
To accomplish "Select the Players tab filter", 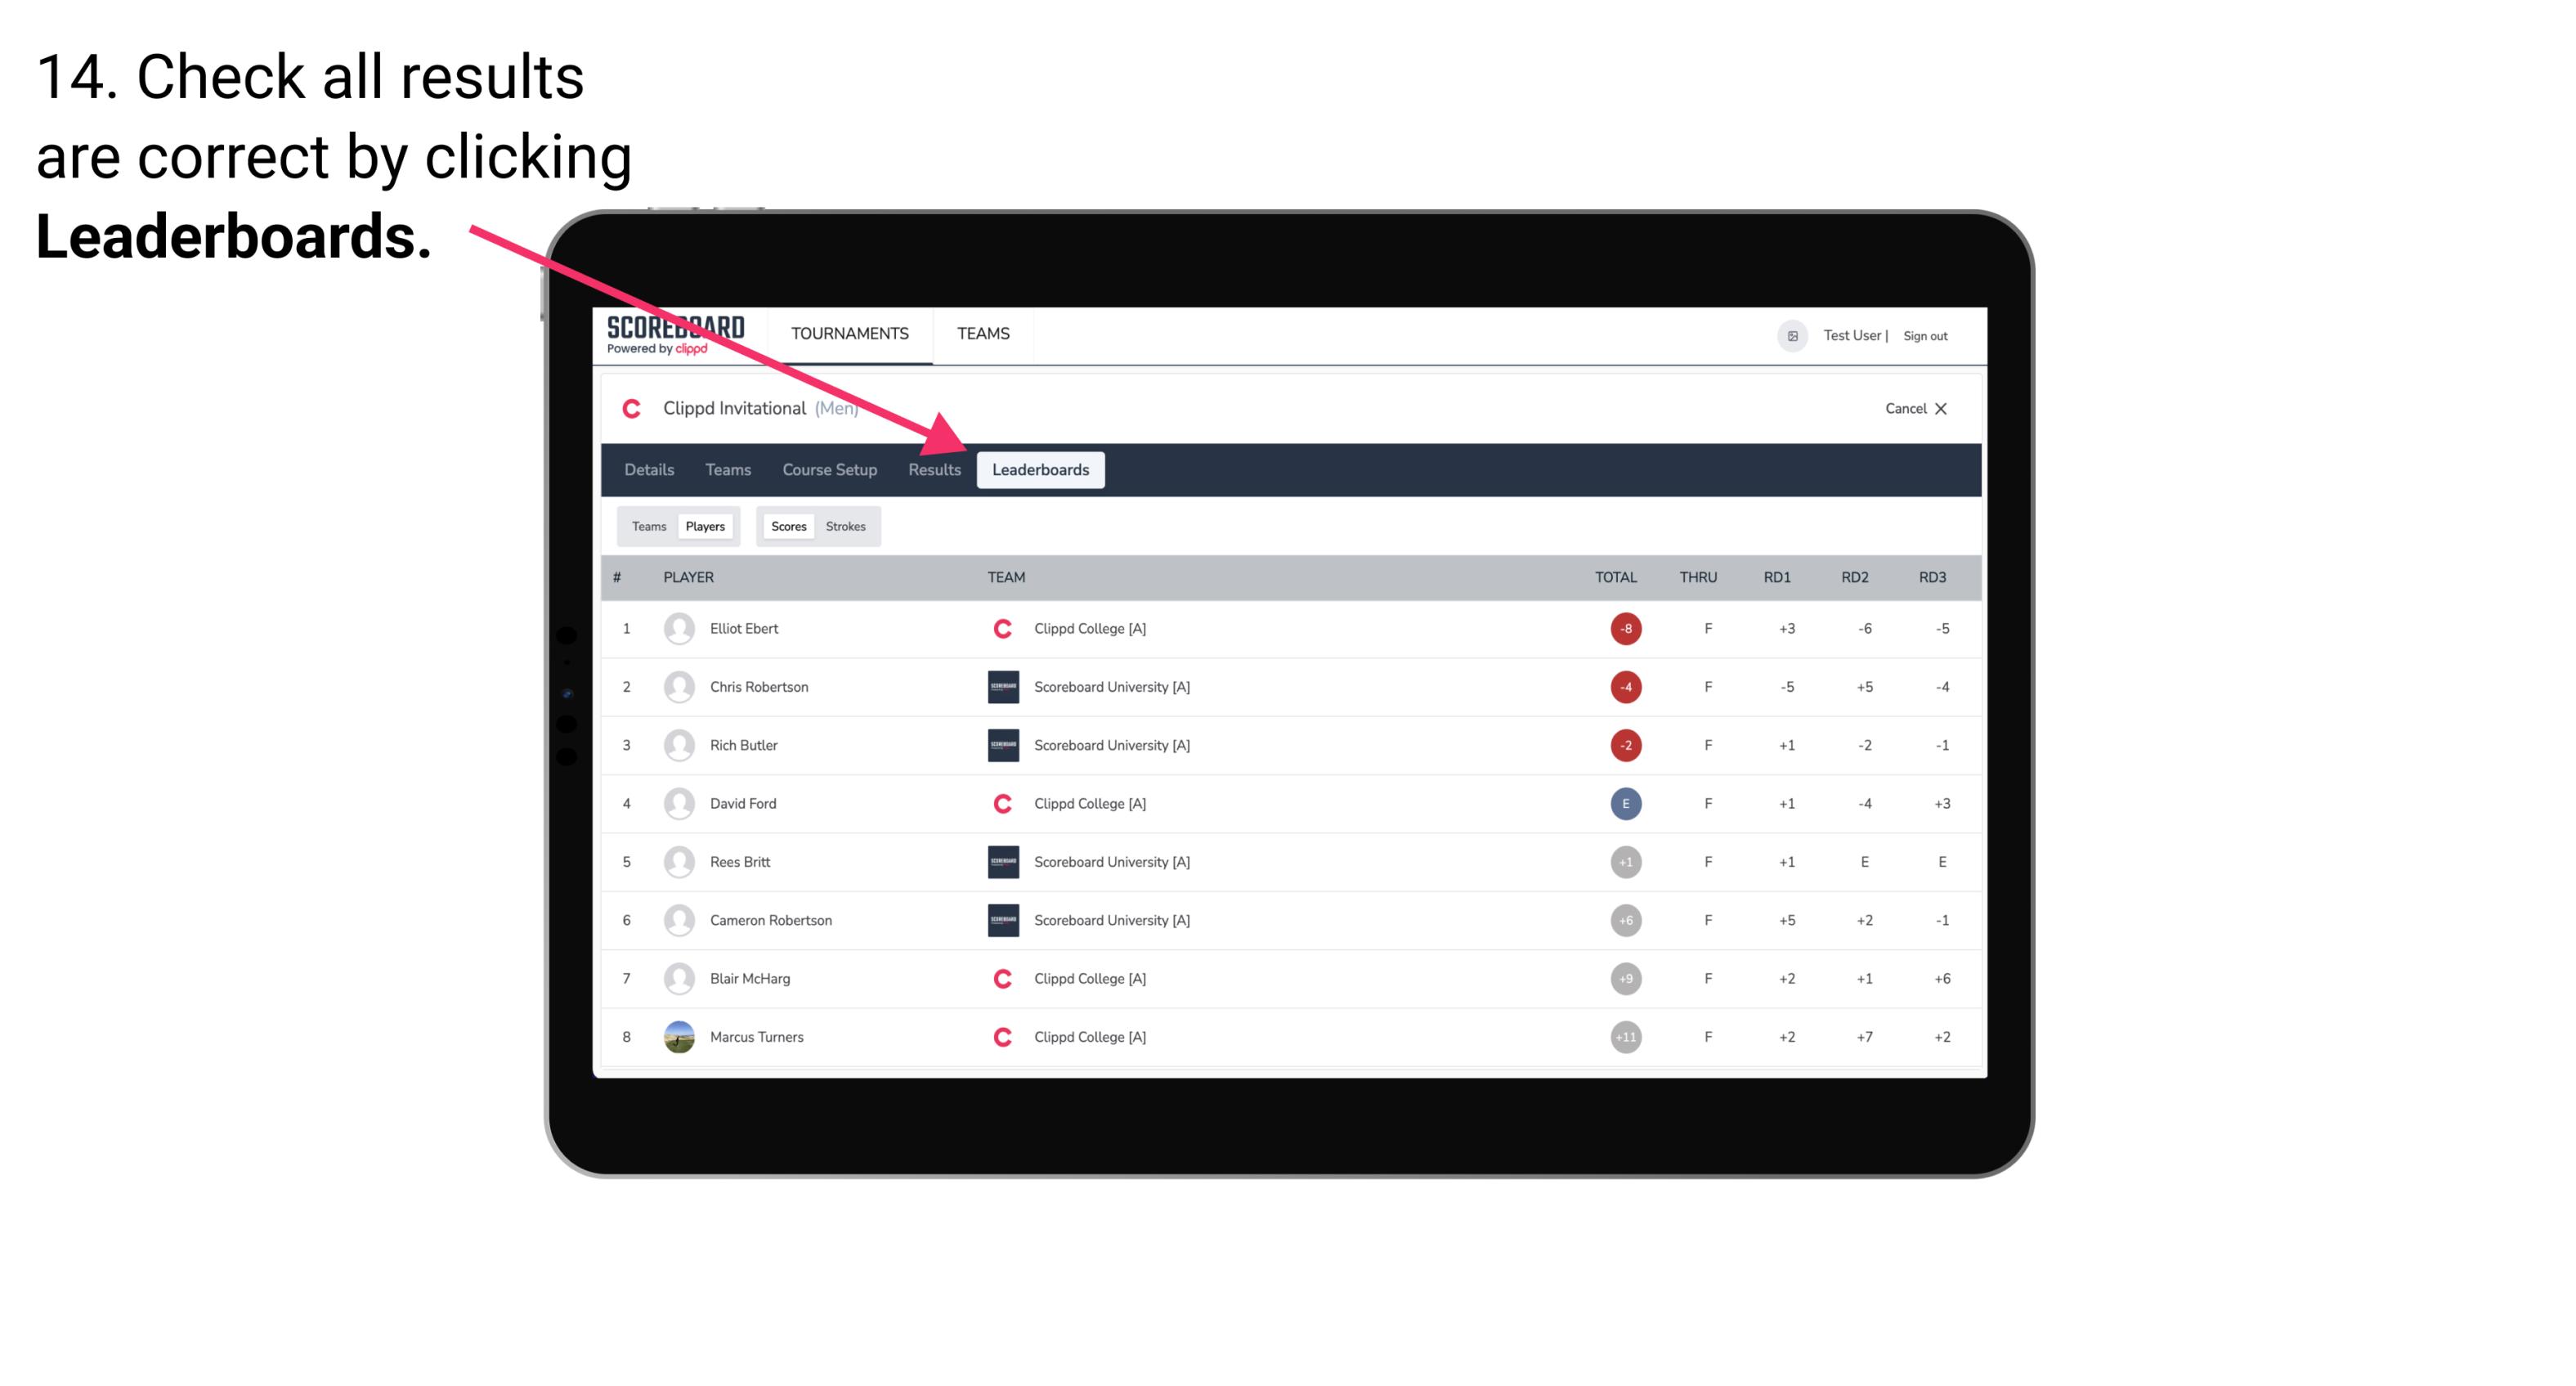I will pyautogui.click(x=705, y=526).
